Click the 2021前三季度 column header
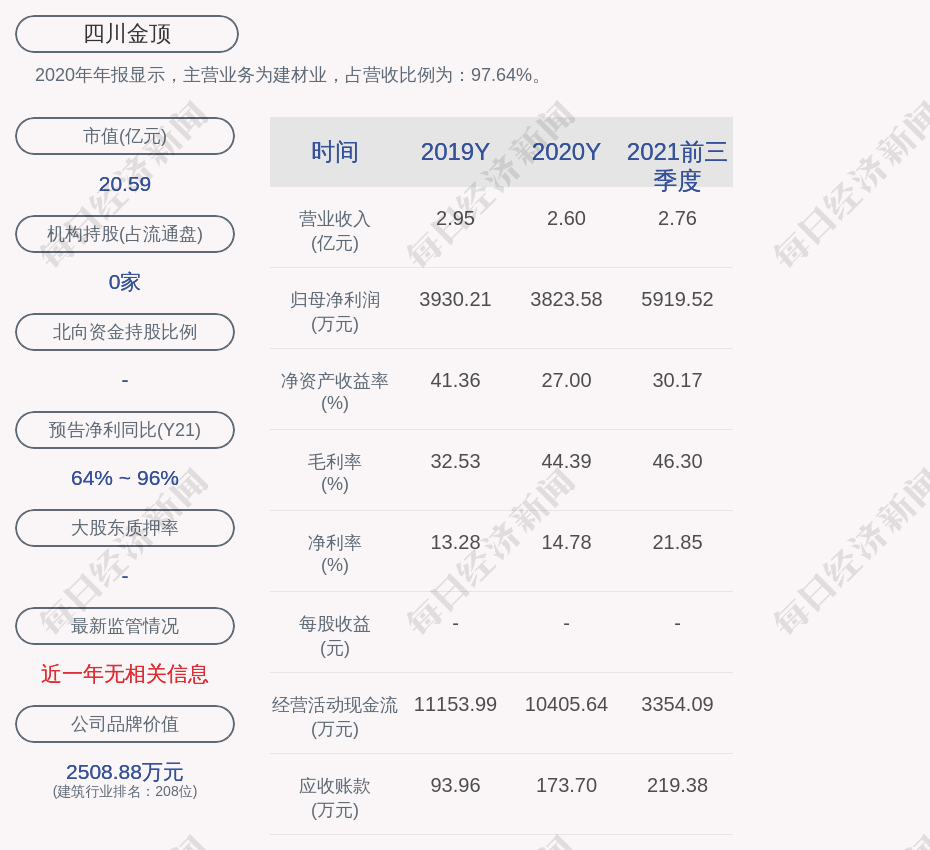 coord(677,165)
